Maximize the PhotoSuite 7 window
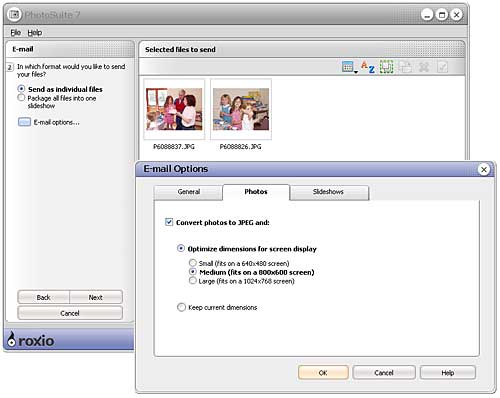The width and height of the screenshot is (500, 398). pyautogui.click(x=442, y=15)
